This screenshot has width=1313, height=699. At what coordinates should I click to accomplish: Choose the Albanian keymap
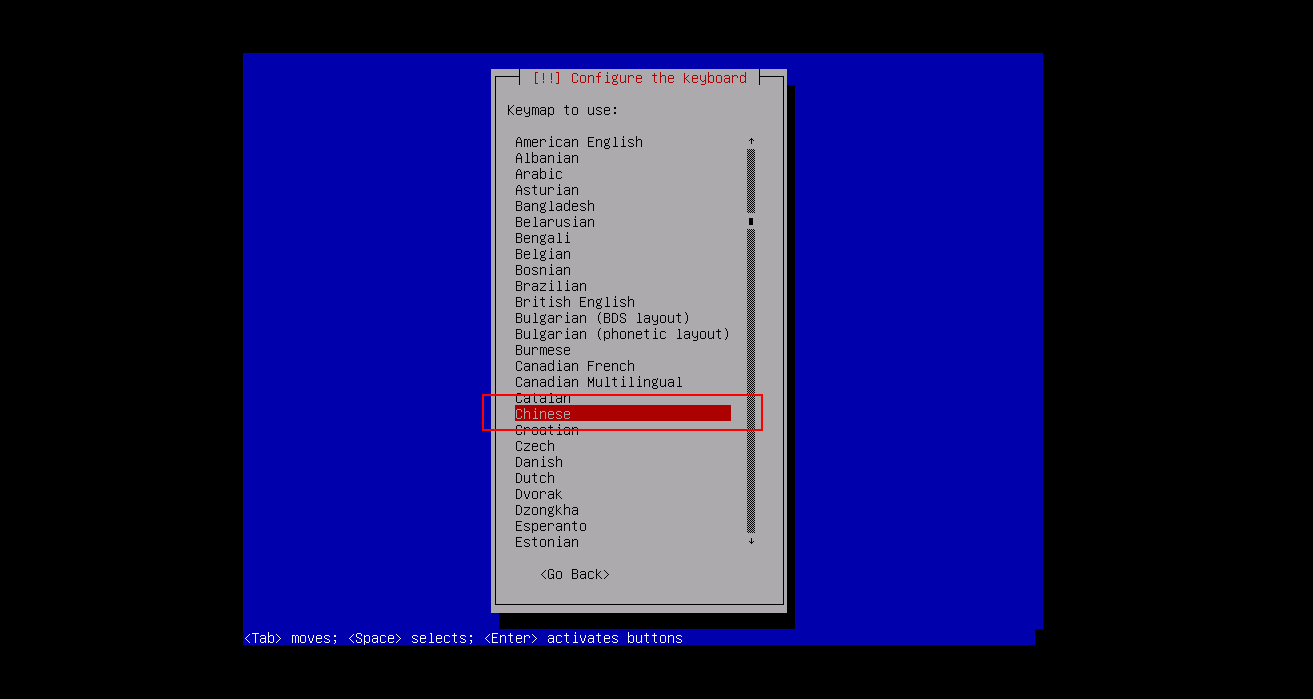tap(547, 158)
